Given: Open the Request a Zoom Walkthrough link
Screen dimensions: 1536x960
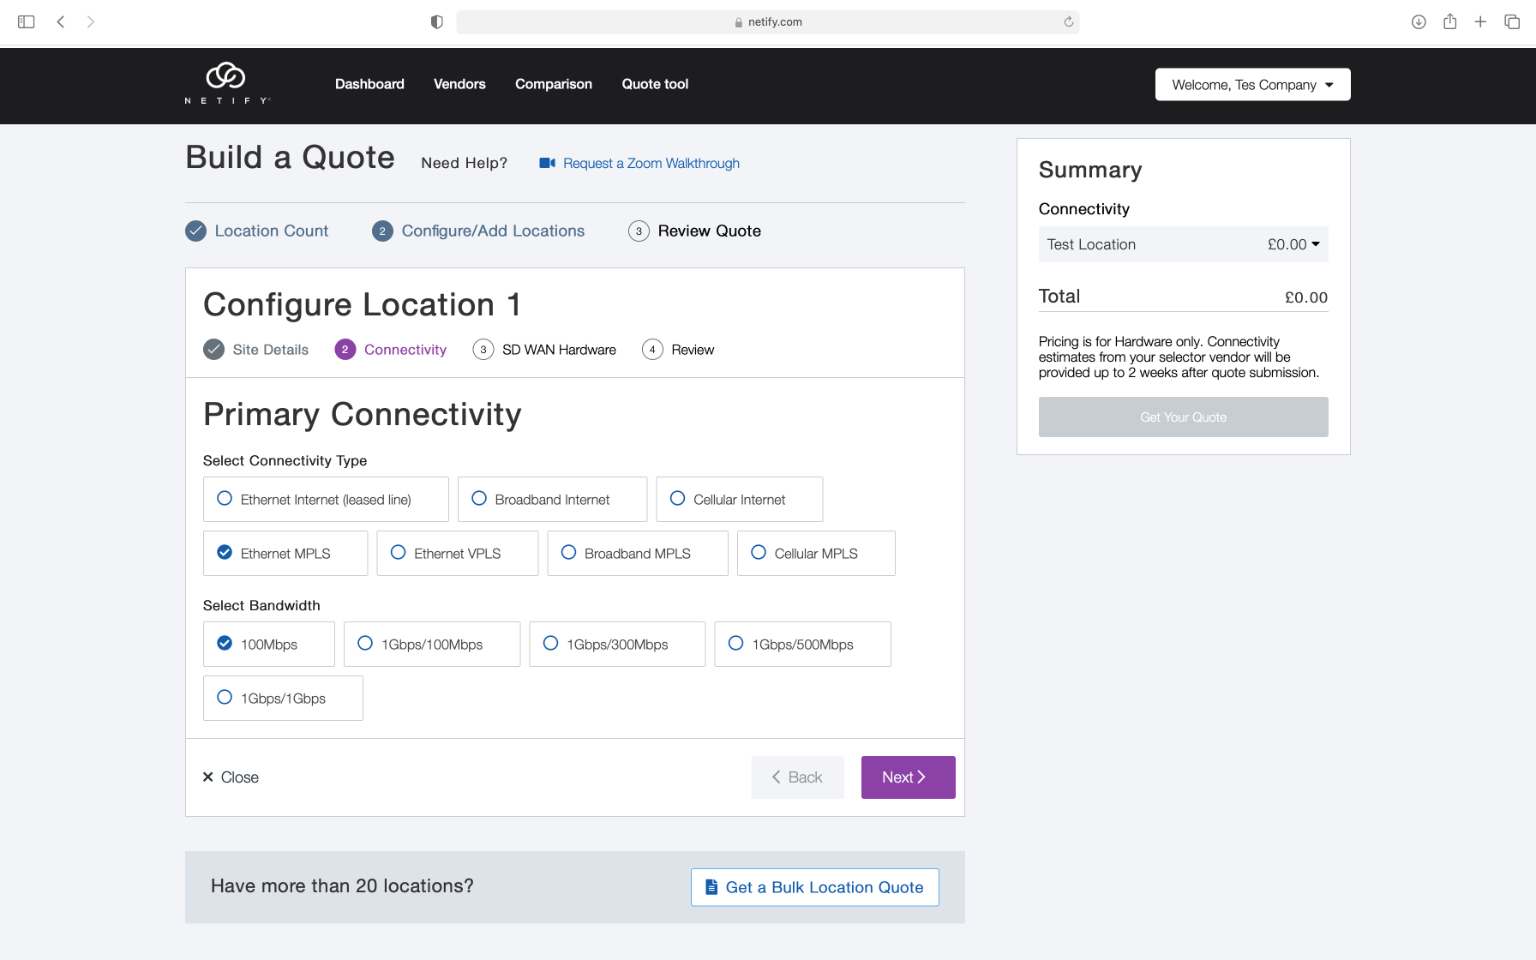Looking at the screenshot, I should [x=651, y=163].
